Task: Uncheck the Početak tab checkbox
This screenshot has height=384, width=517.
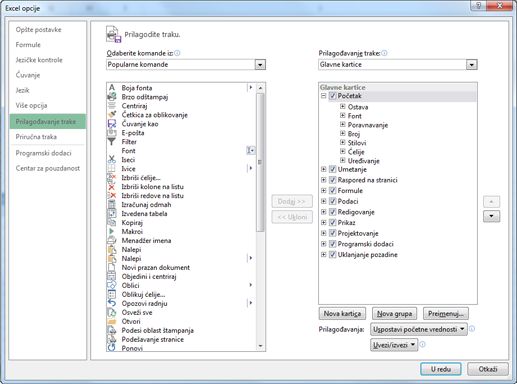Action: 332,96
